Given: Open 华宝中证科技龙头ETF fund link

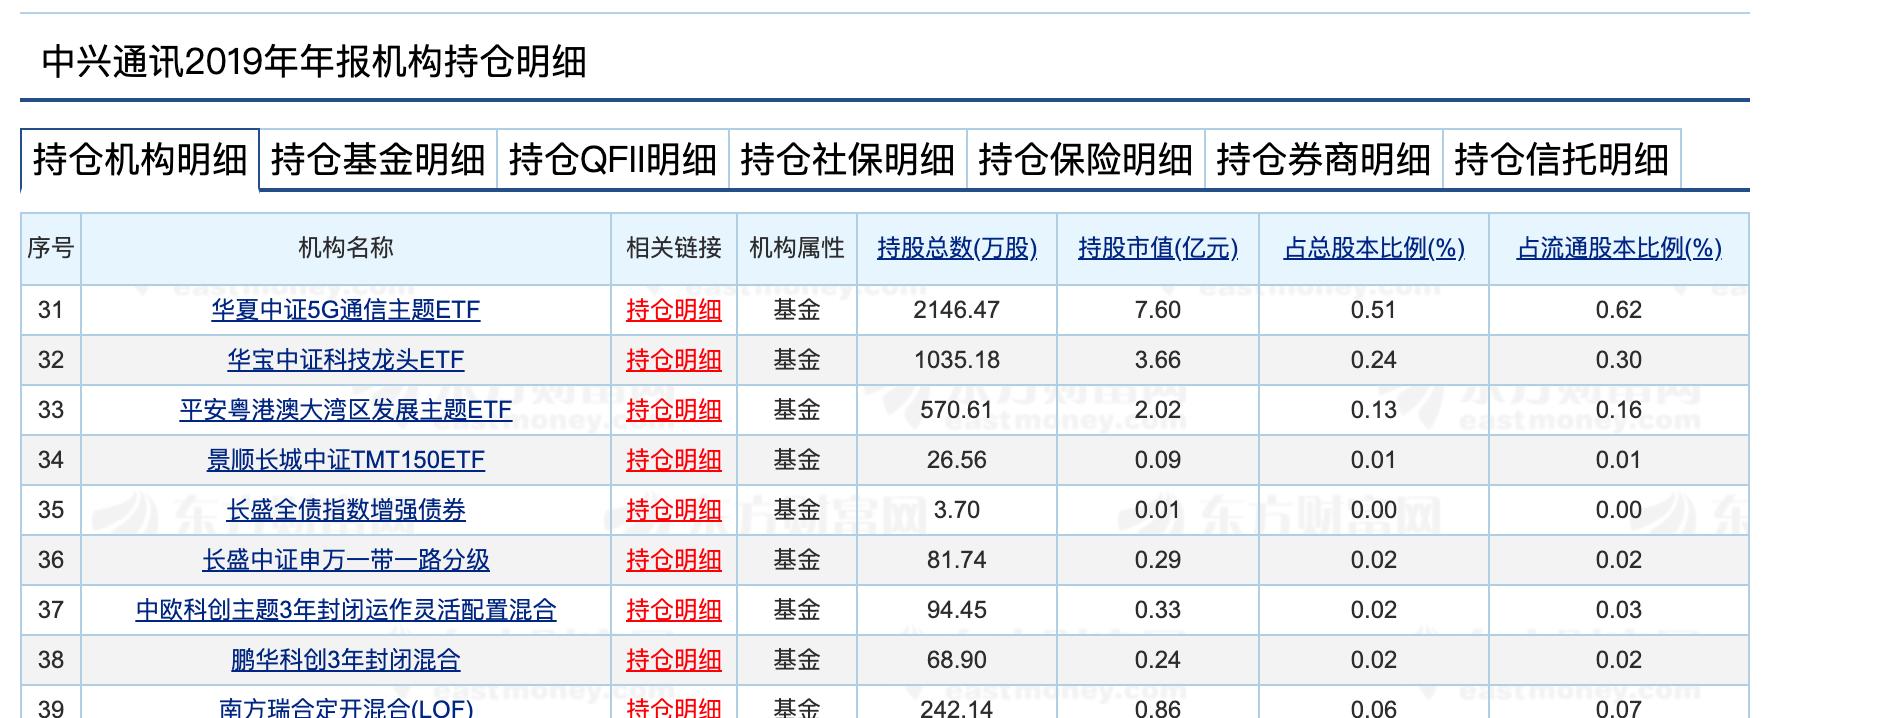Looking at the screenshot, I should tap(346, 360).
